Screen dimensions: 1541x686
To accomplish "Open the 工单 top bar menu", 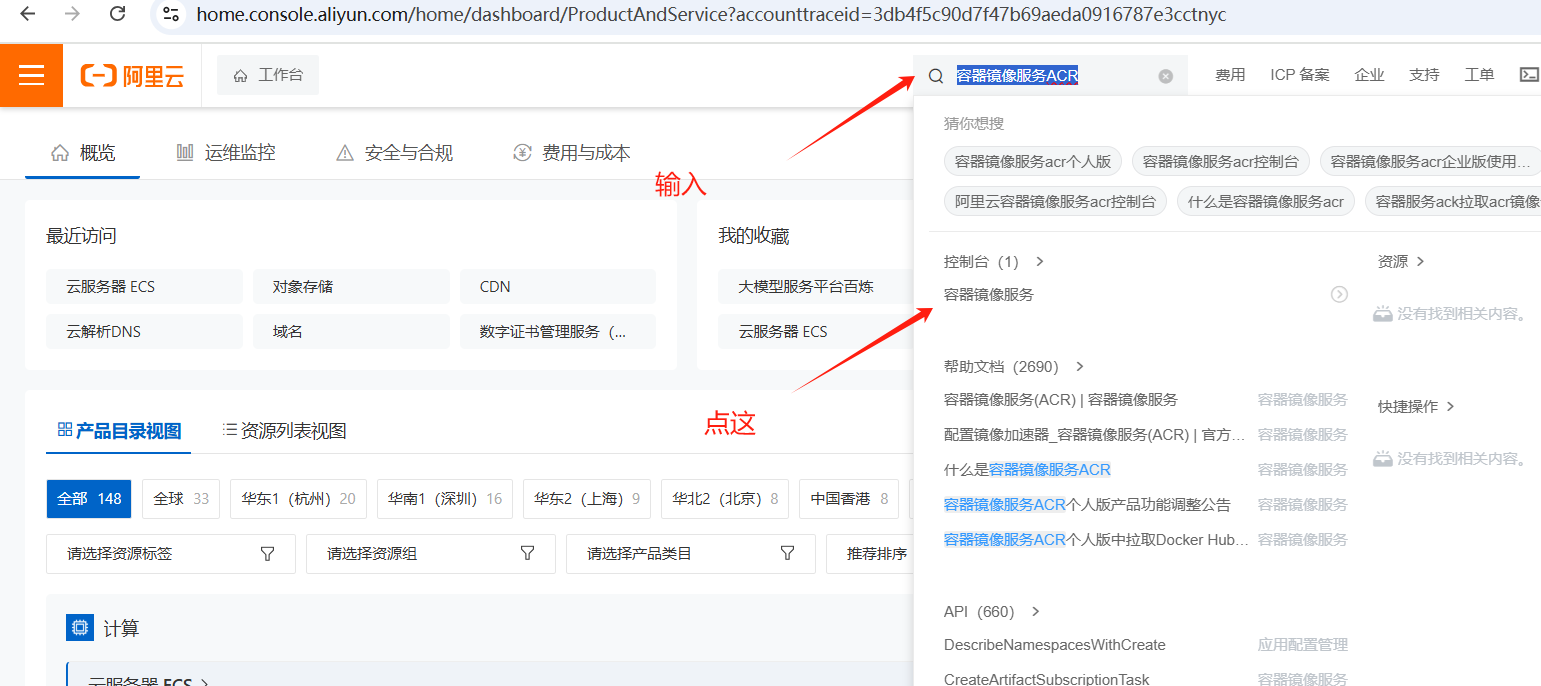I will (x=1479, y=75).
